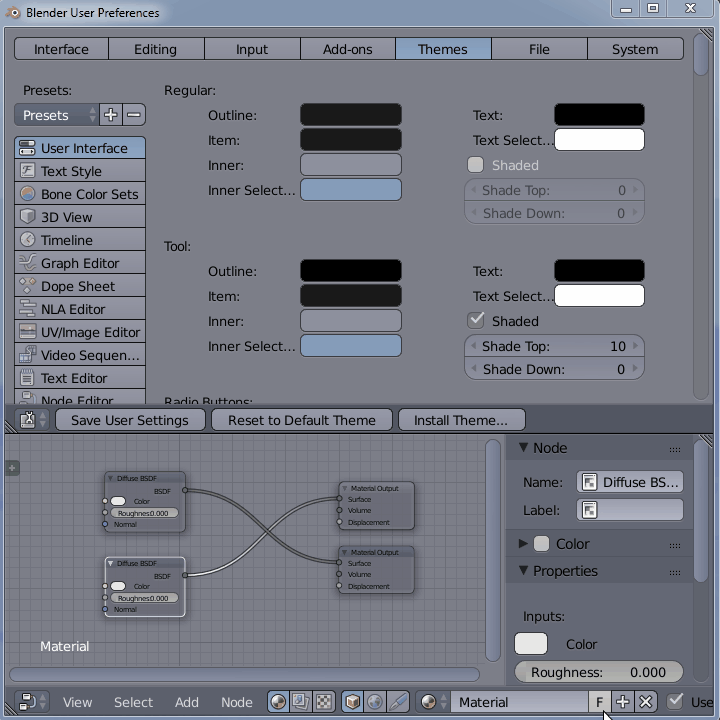Click node Name field Diffuse BS...
Viewport: 720px width, 720px height.
(x=630, y=482)
